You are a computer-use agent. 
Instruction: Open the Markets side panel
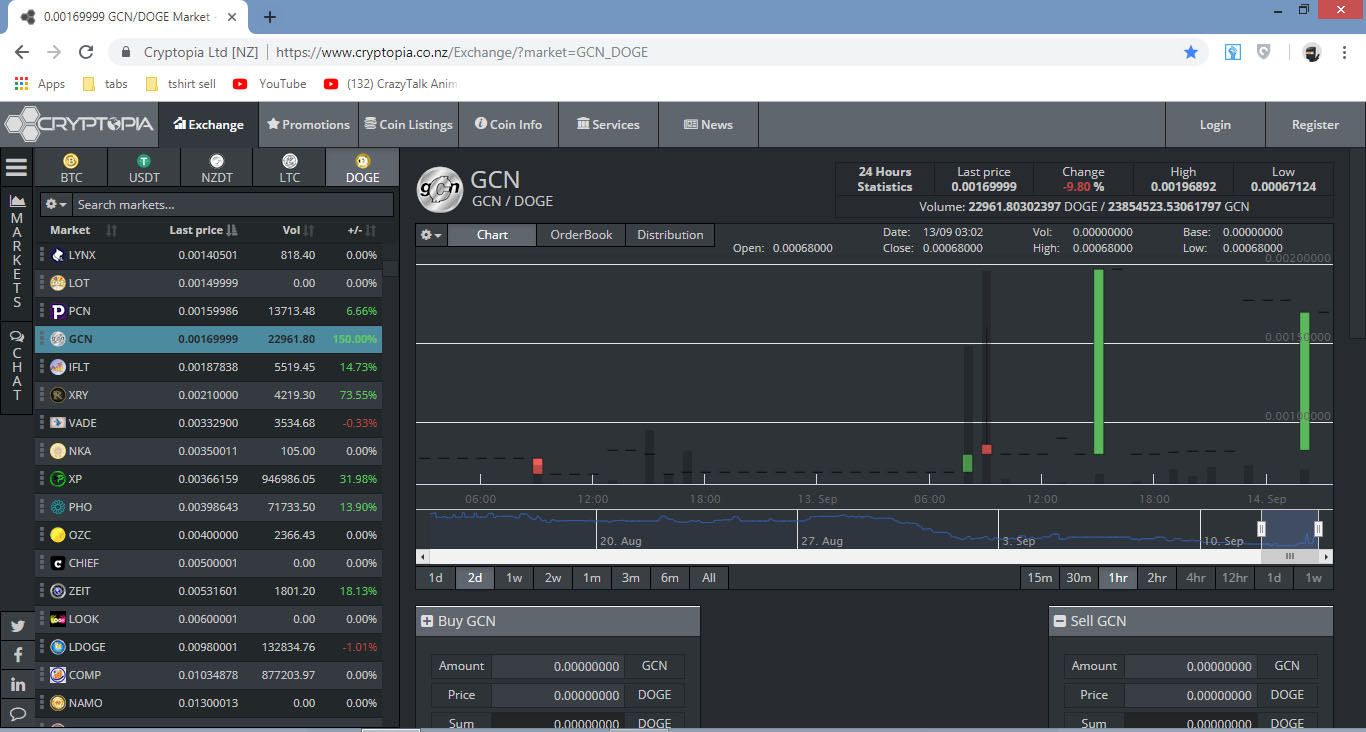pyautogui.click(x=17, y=253)
